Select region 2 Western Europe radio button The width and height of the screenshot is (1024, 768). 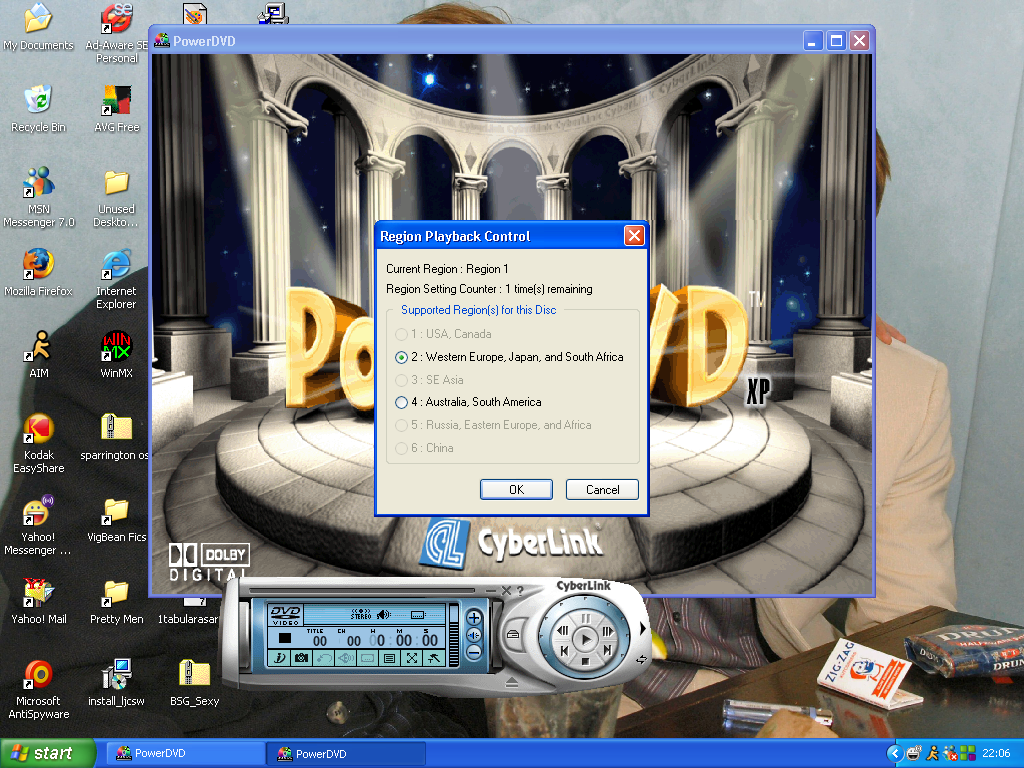pyautogui.click(x=401, y=357)
